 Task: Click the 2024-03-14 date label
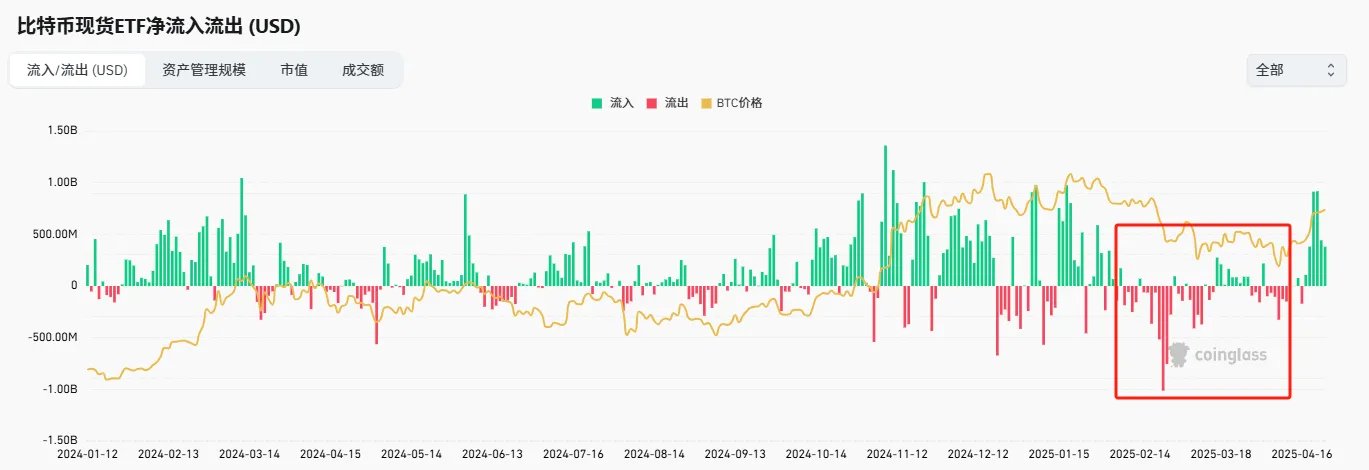pyautogui.click(x=248, y=454)
